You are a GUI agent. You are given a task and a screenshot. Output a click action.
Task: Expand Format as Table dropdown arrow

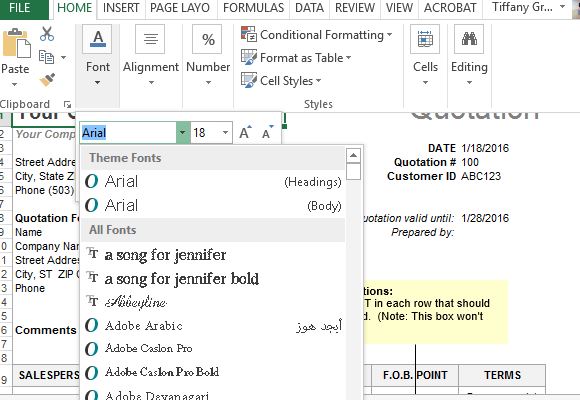[x=348, y=58]
